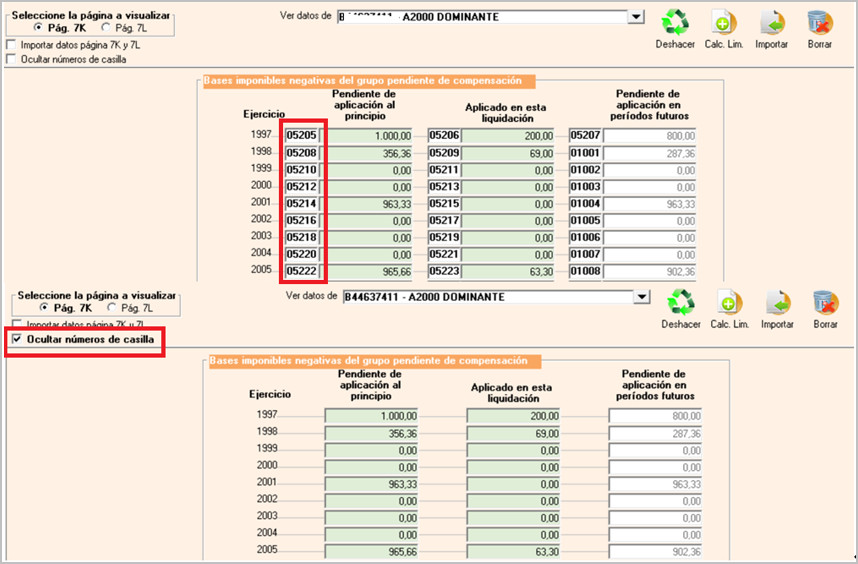This screenshot has height=564, width=858.
Task: Select Pág. 7K radio in panel with hidden casillas
Action: click(44, 307)
